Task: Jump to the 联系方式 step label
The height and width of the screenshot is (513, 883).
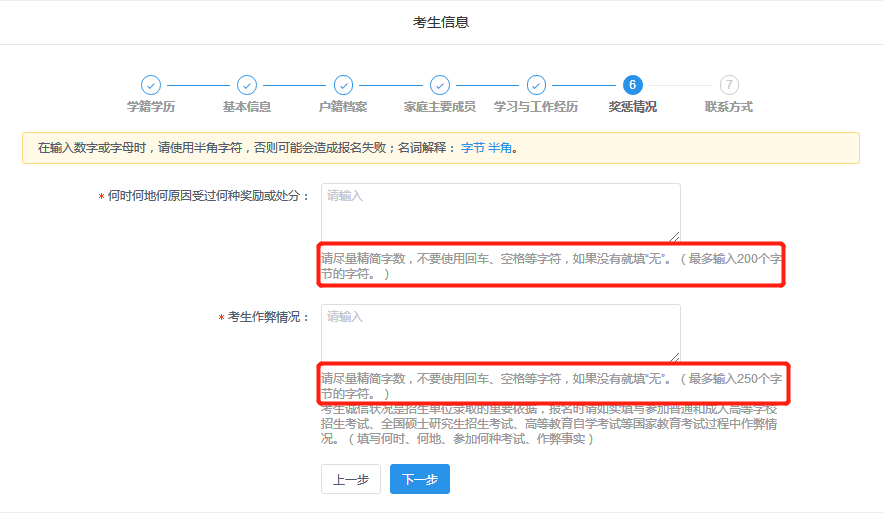Action: pos(729,107)
